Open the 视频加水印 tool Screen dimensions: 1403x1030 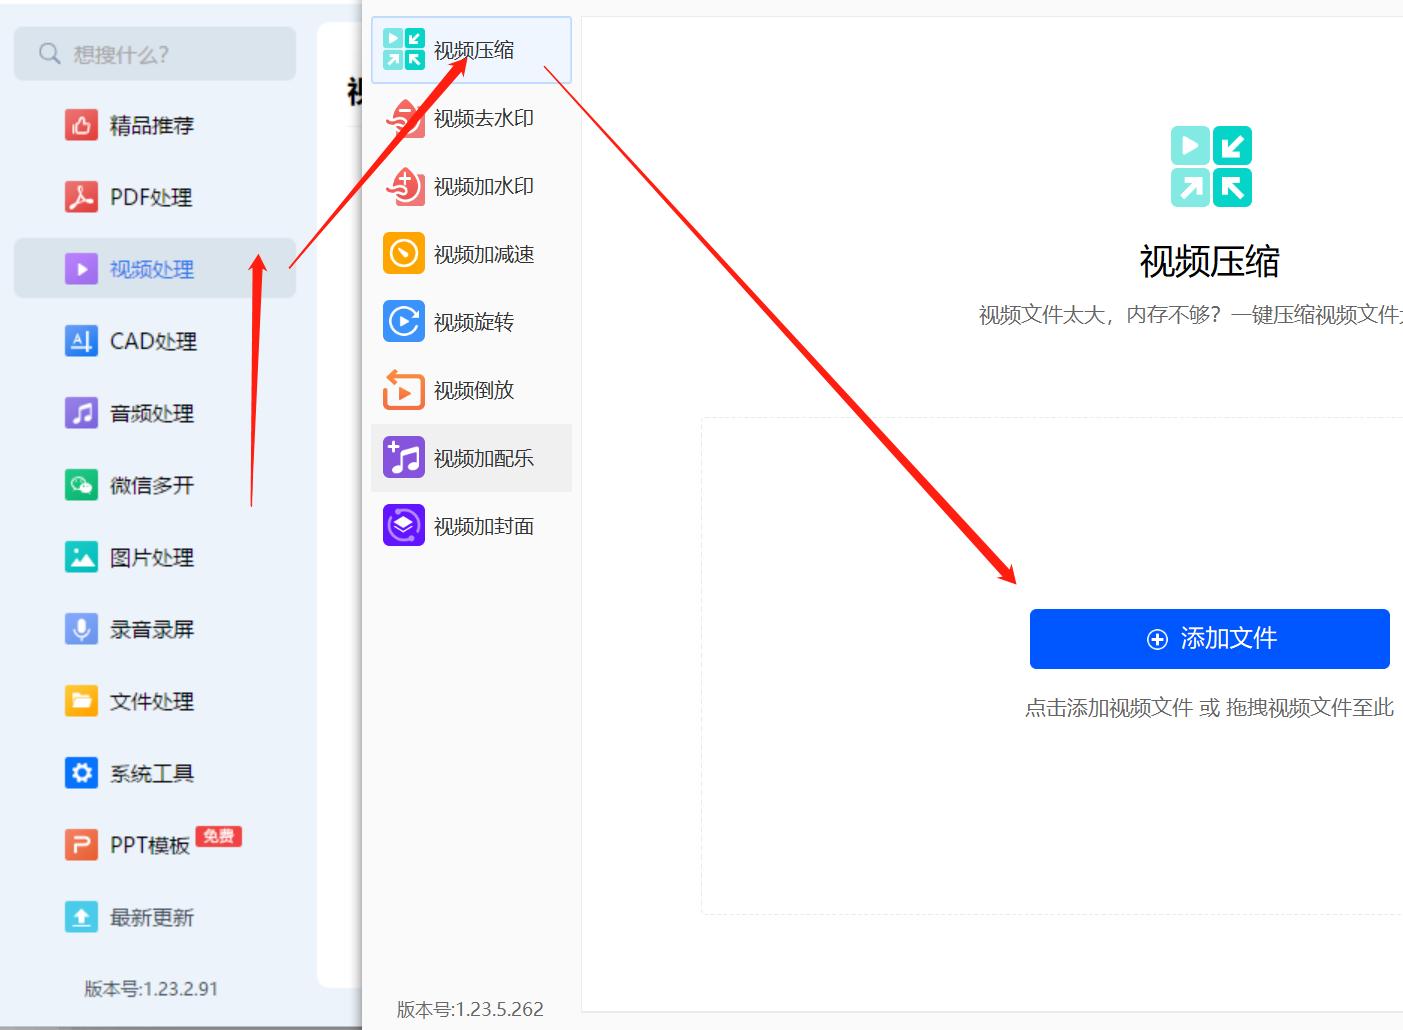[x=470, y=186]
